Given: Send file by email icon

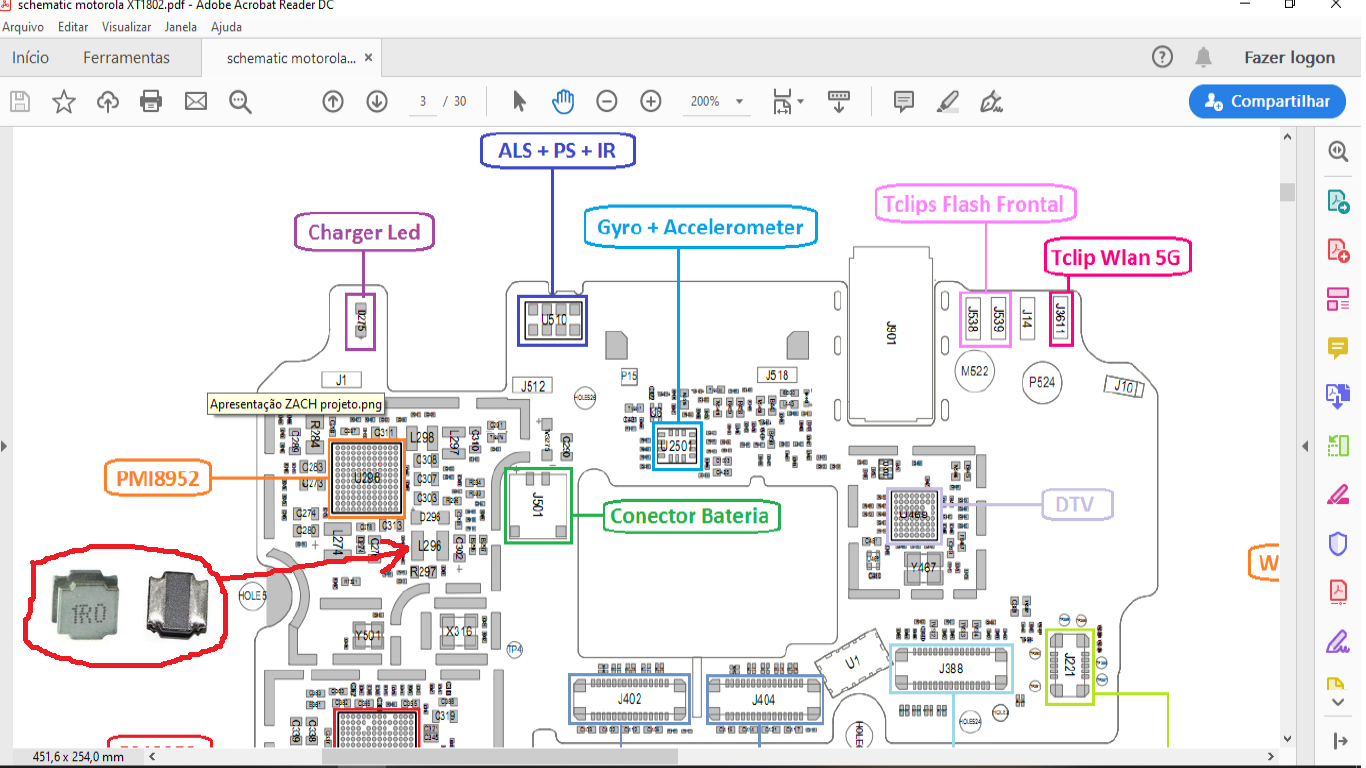Looking at the screenshot, I should pos(196,101).
